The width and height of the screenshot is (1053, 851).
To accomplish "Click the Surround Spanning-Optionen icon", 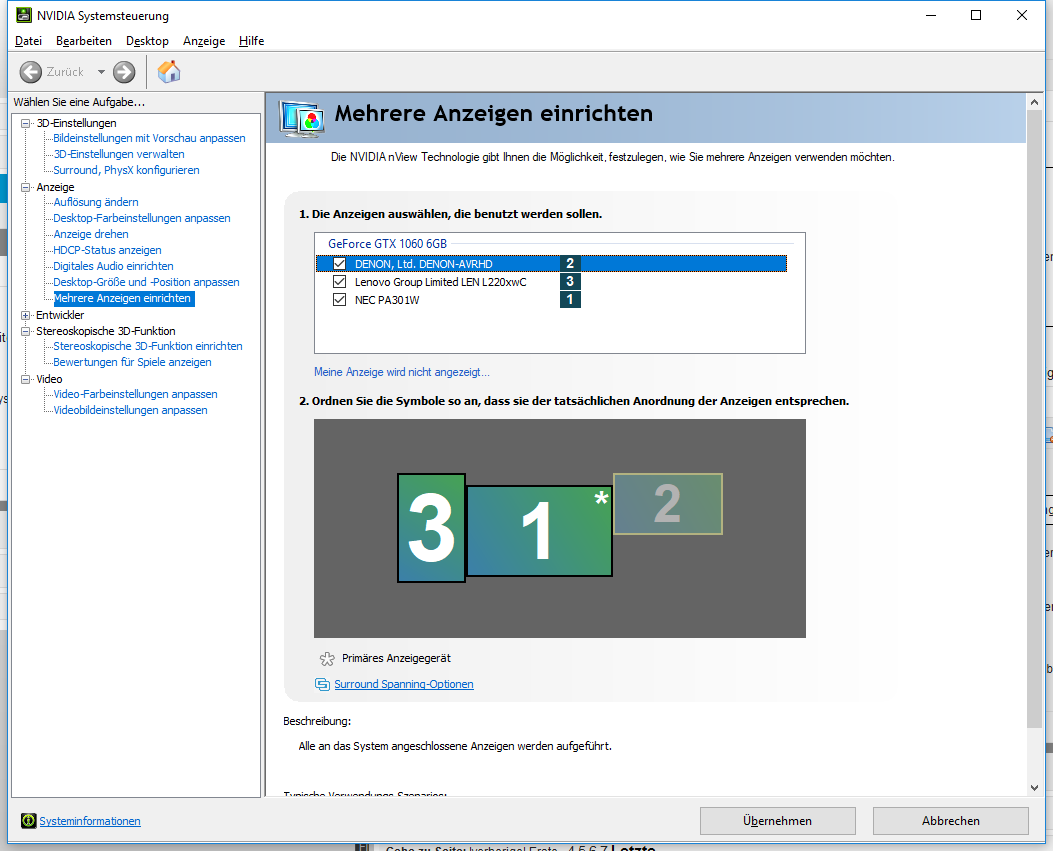I will [322, 684].
